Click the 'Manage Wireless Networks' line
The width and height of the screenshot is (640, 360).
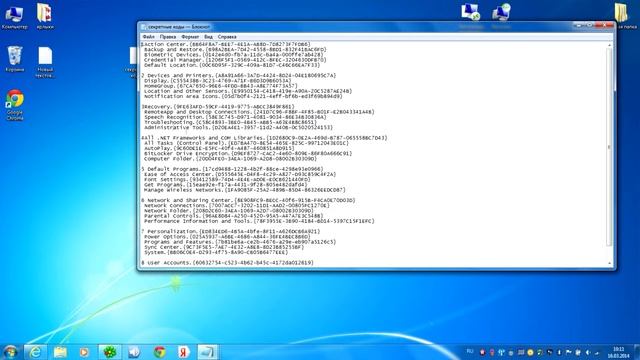245,190
